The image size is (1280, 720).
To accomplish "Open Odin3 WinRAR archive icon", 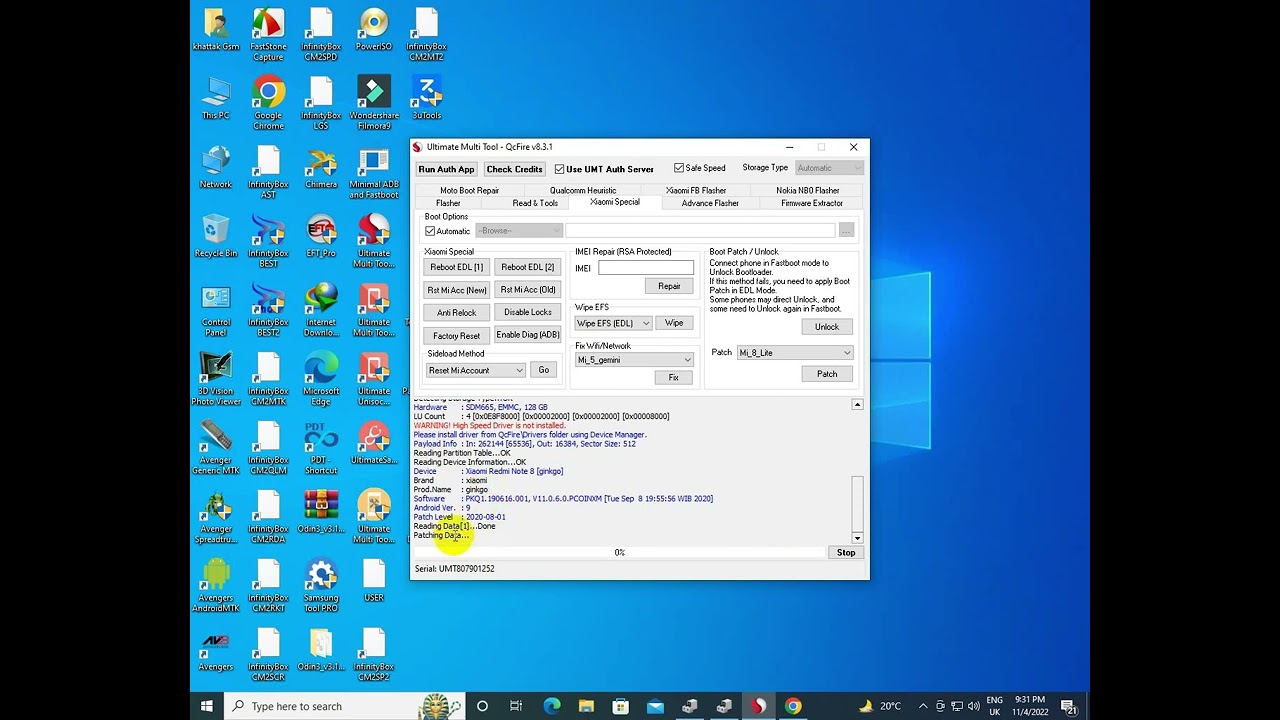I will (x=321, y=512).
